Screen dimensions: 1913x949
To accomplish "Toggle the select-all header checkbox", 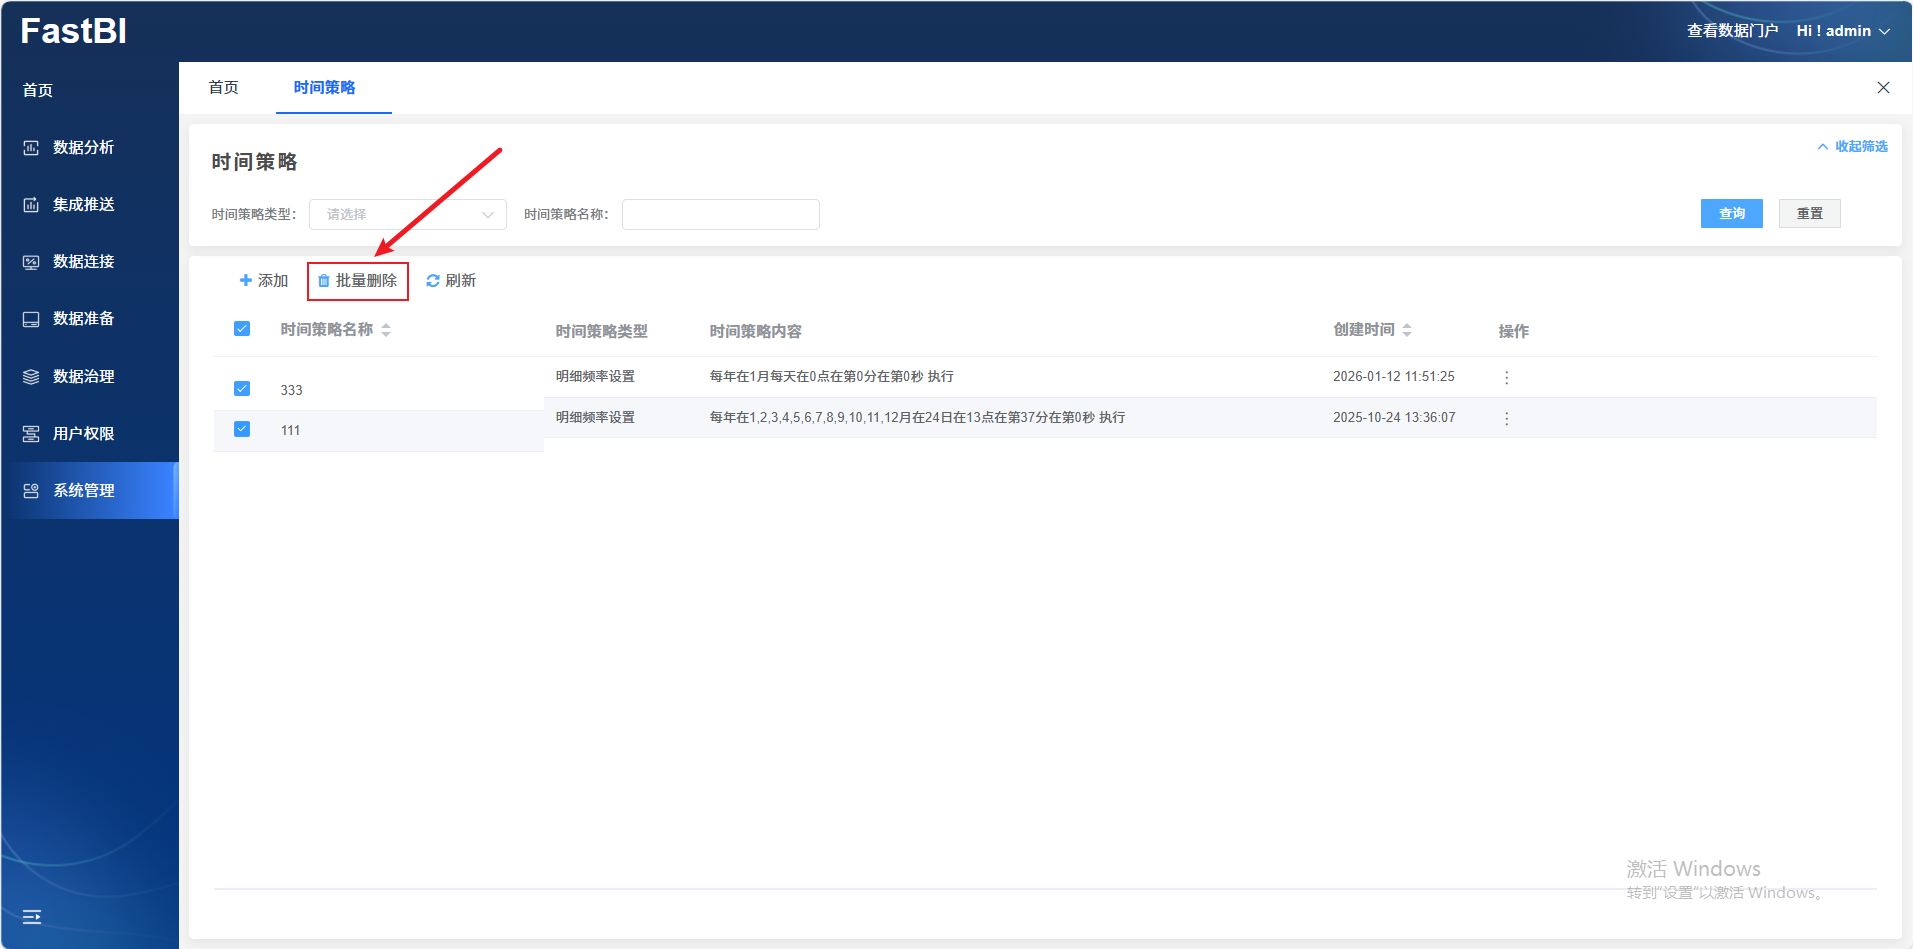I will coord(242,329).
